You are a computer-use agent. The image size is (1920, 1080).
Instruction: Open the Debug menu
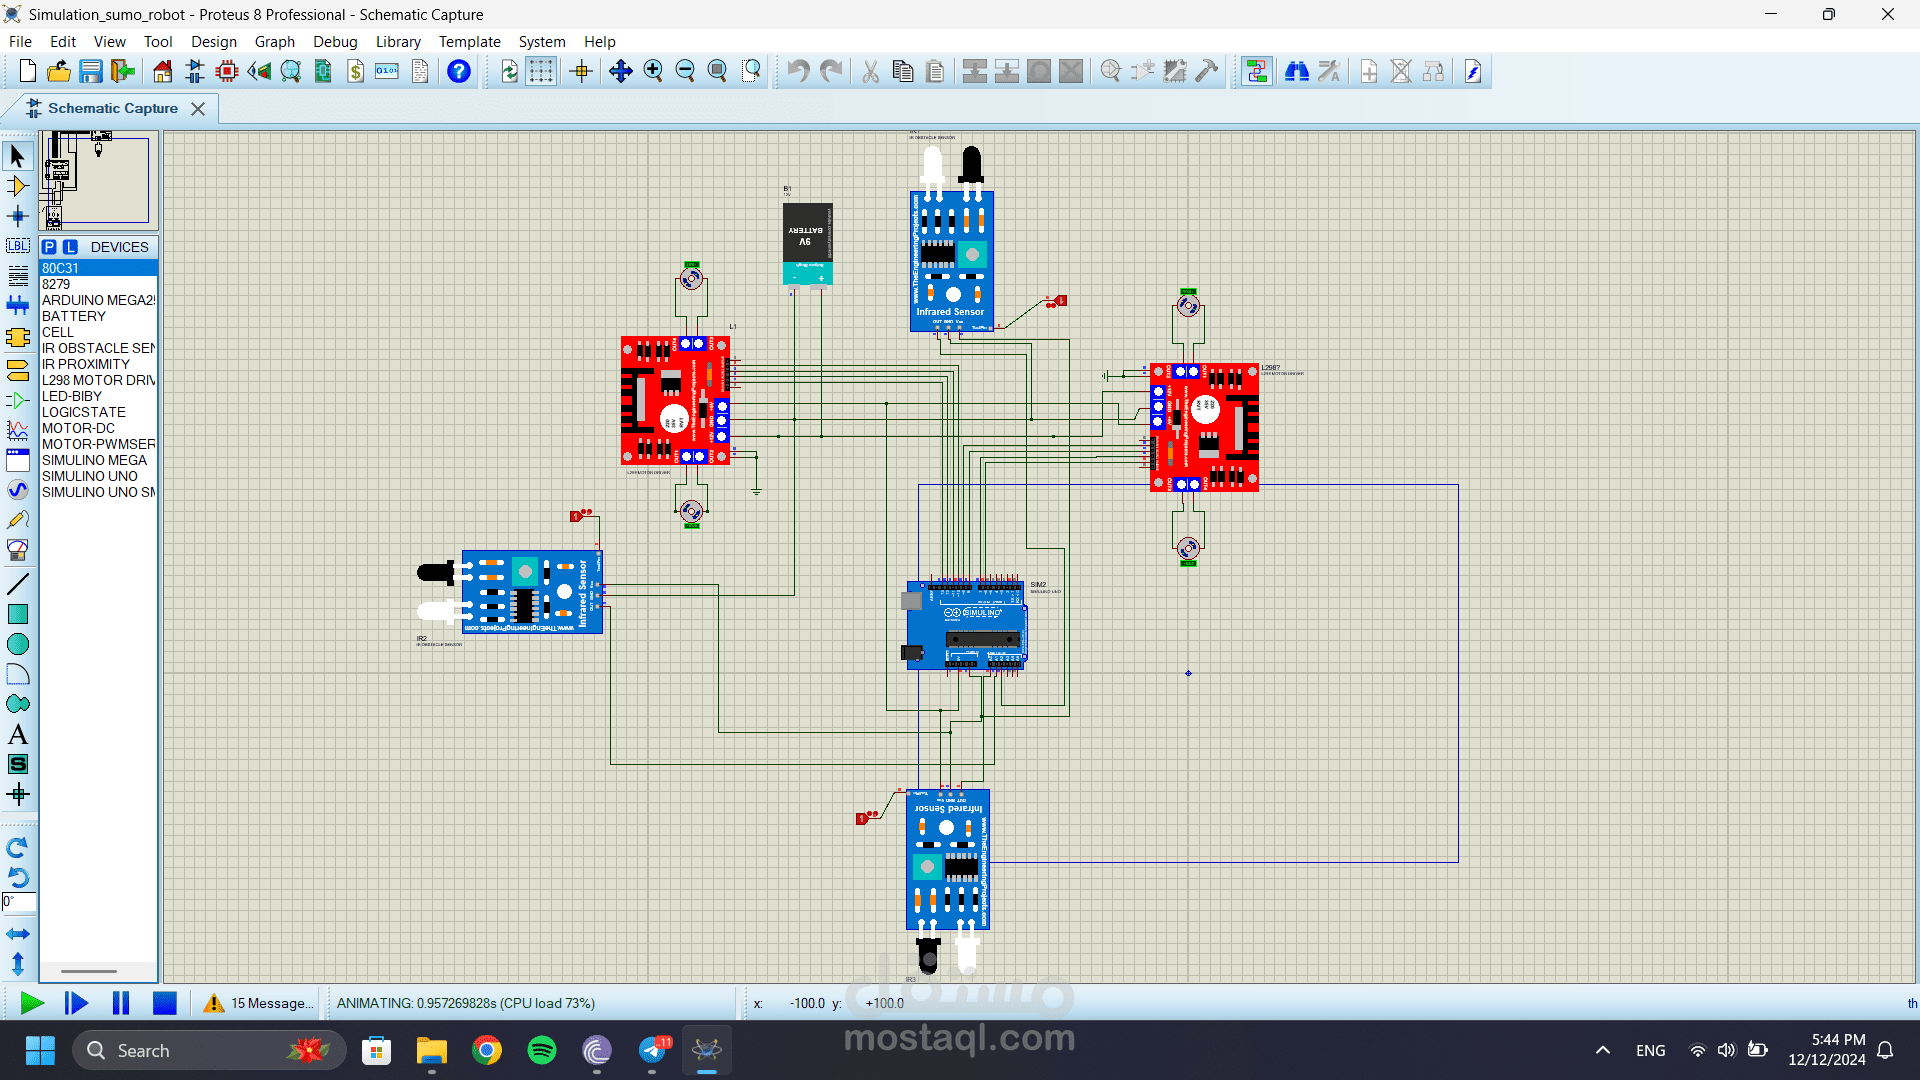pos(335,41)
